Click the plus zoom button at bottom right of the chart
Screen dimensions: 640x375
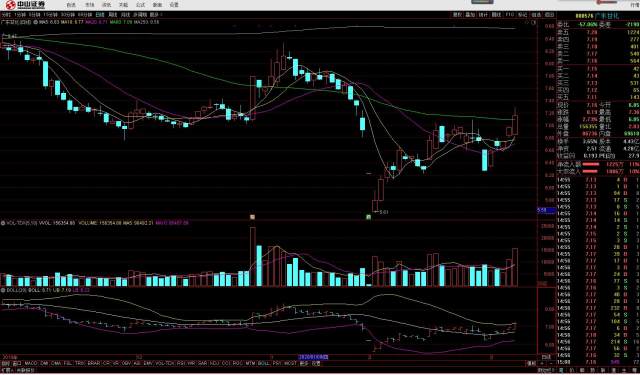point(542,363)
